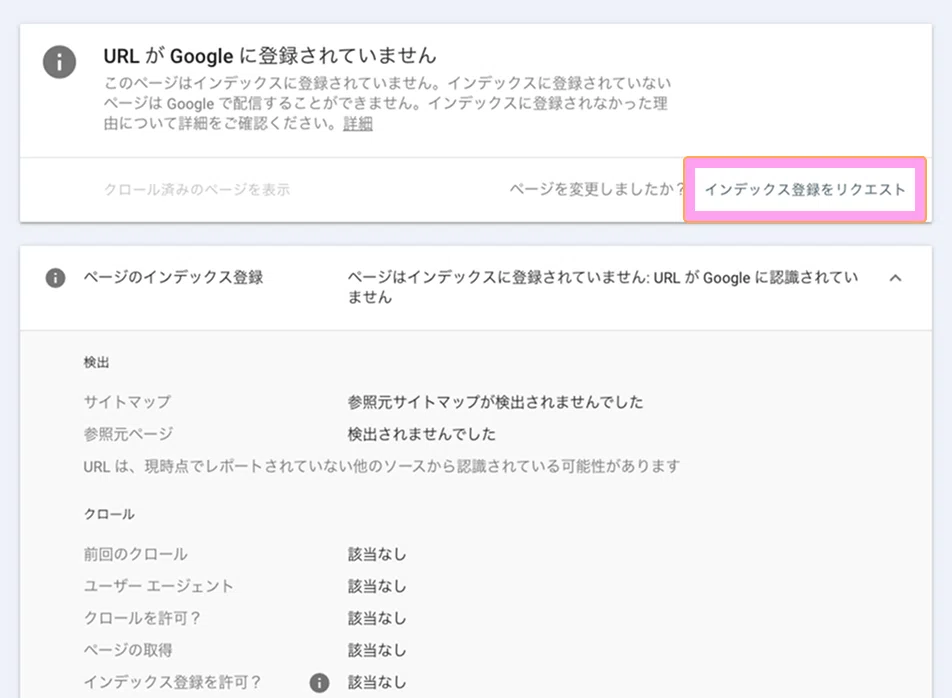Image resolution: width=952 pixels, height=698 pixels.
Task: Click 参照元サイトマップが検出されませんでした value
Action: tap(495, 402)
